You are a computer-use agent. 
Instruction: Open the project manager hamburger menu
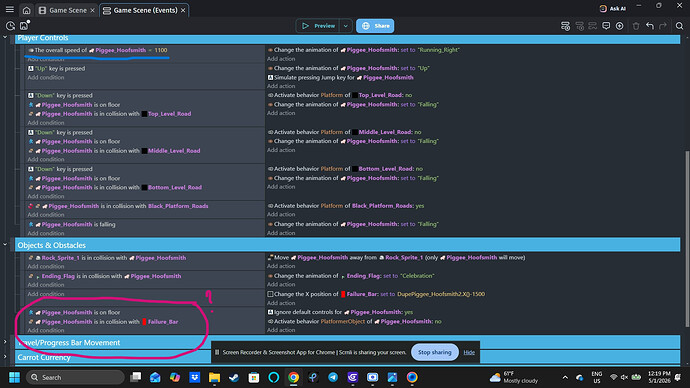[9, 9]
